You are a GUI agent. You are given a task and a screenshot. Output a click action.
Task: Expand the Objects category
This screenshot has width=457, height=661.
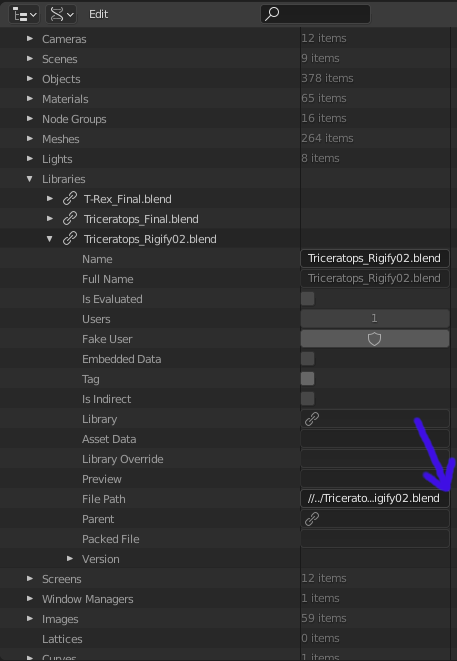point(30,79)
